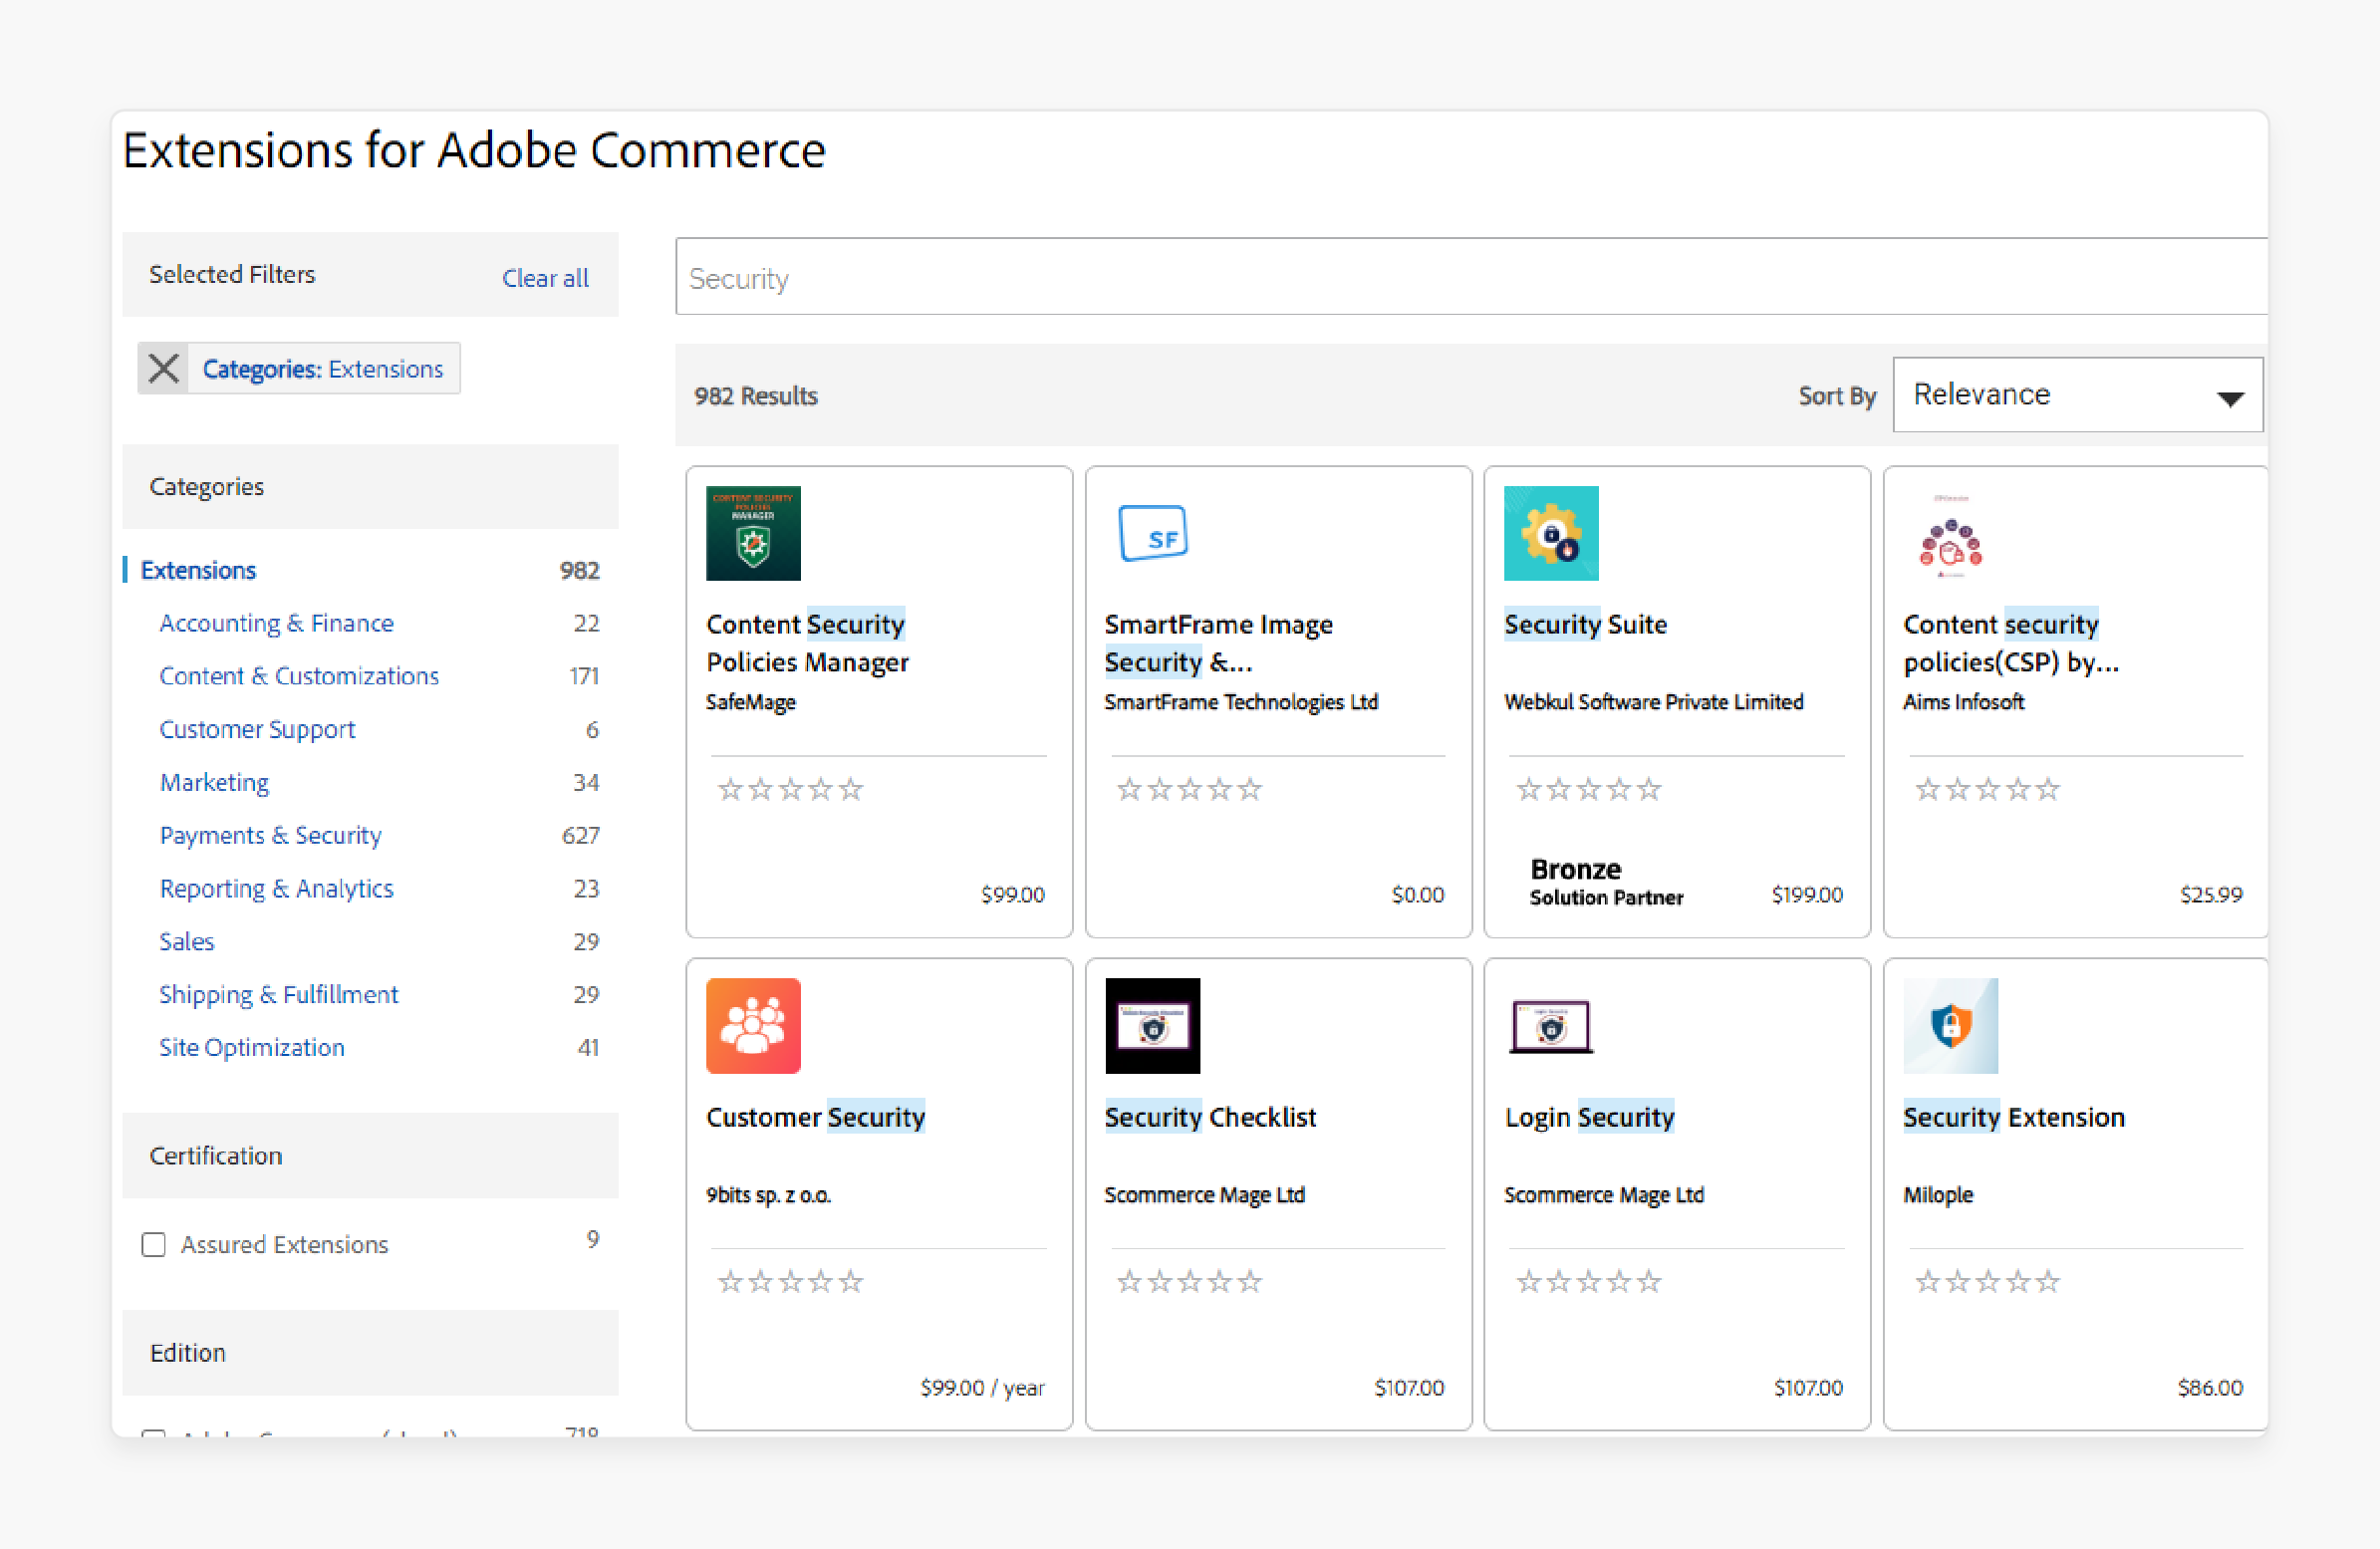Select the Extensions category

(x=198, y=570)
